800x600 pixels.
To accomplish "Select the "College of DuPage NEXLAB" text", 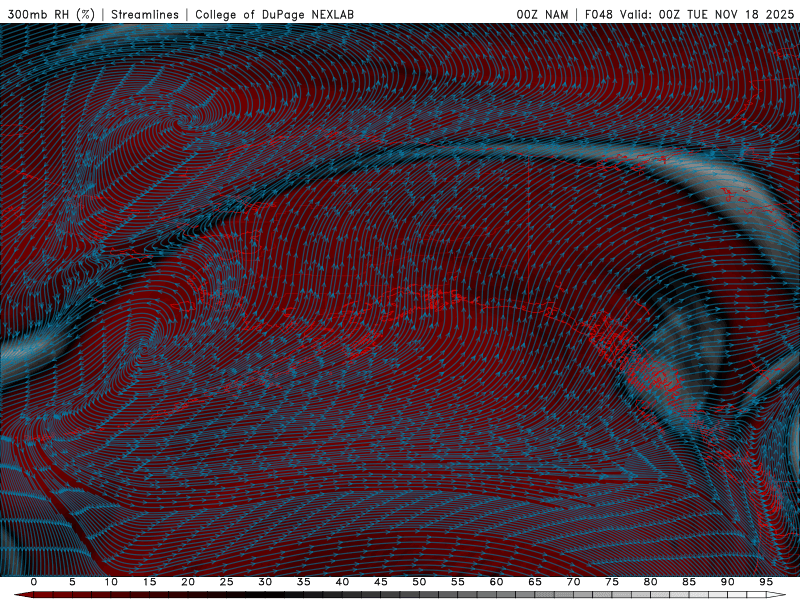I will 274,15.
